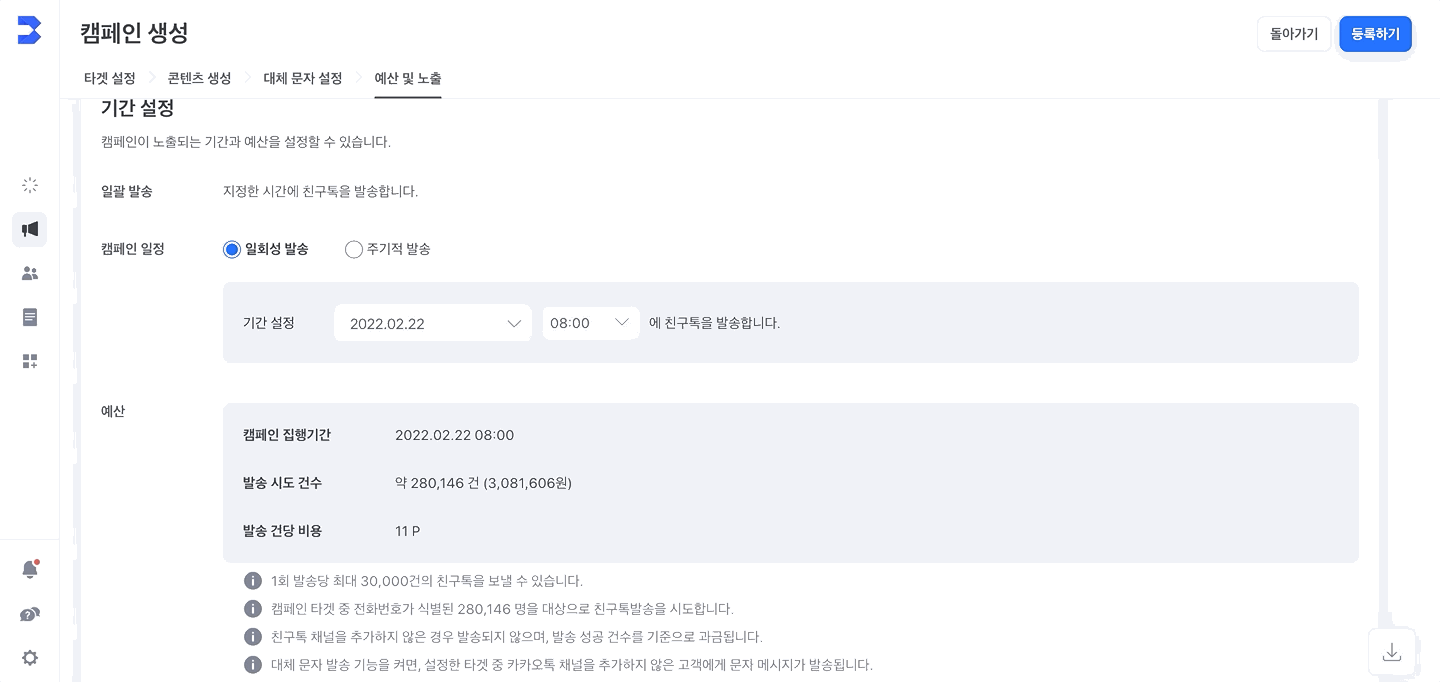Open the people audience icon in sidebar
Screen dimensions: 1440x682
click(30, 273)
